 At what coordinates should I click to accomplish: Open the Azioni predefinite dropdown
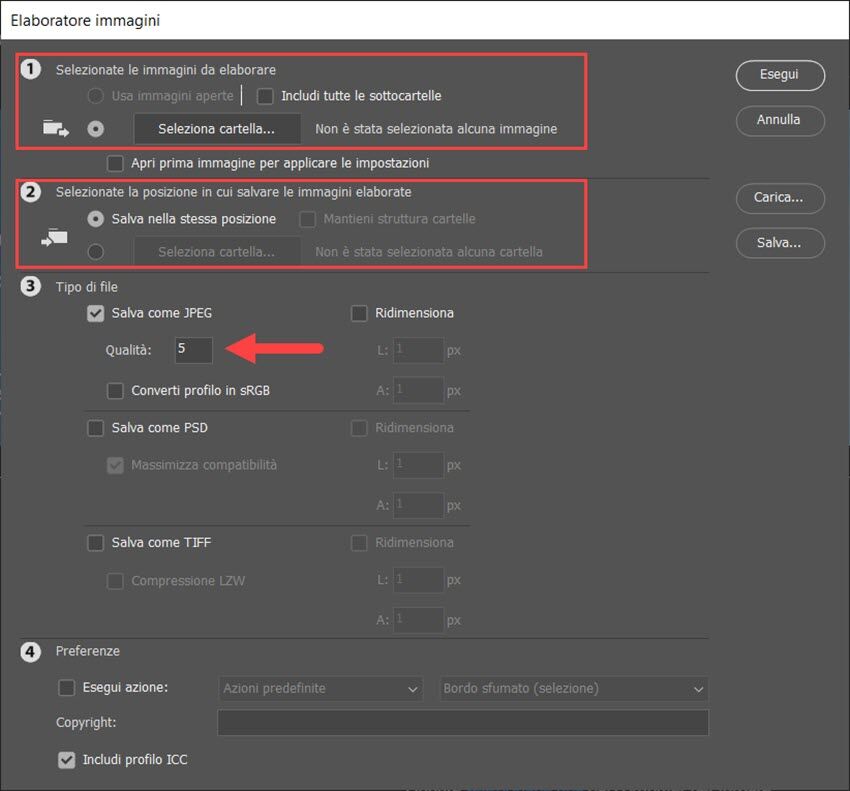coord(320,688)
